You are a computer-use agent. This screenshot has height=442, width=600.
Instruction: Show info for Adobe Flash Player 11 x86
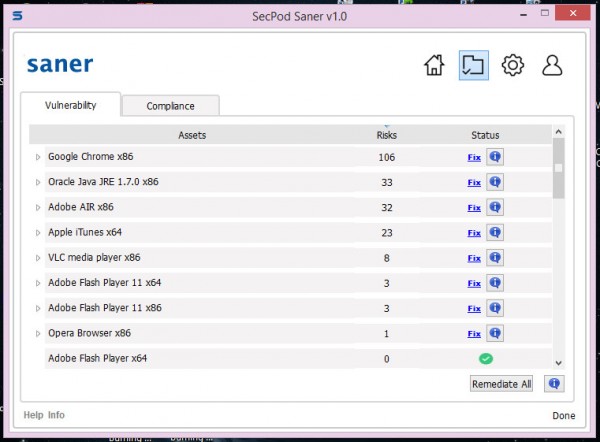click(x=495, y=308)
